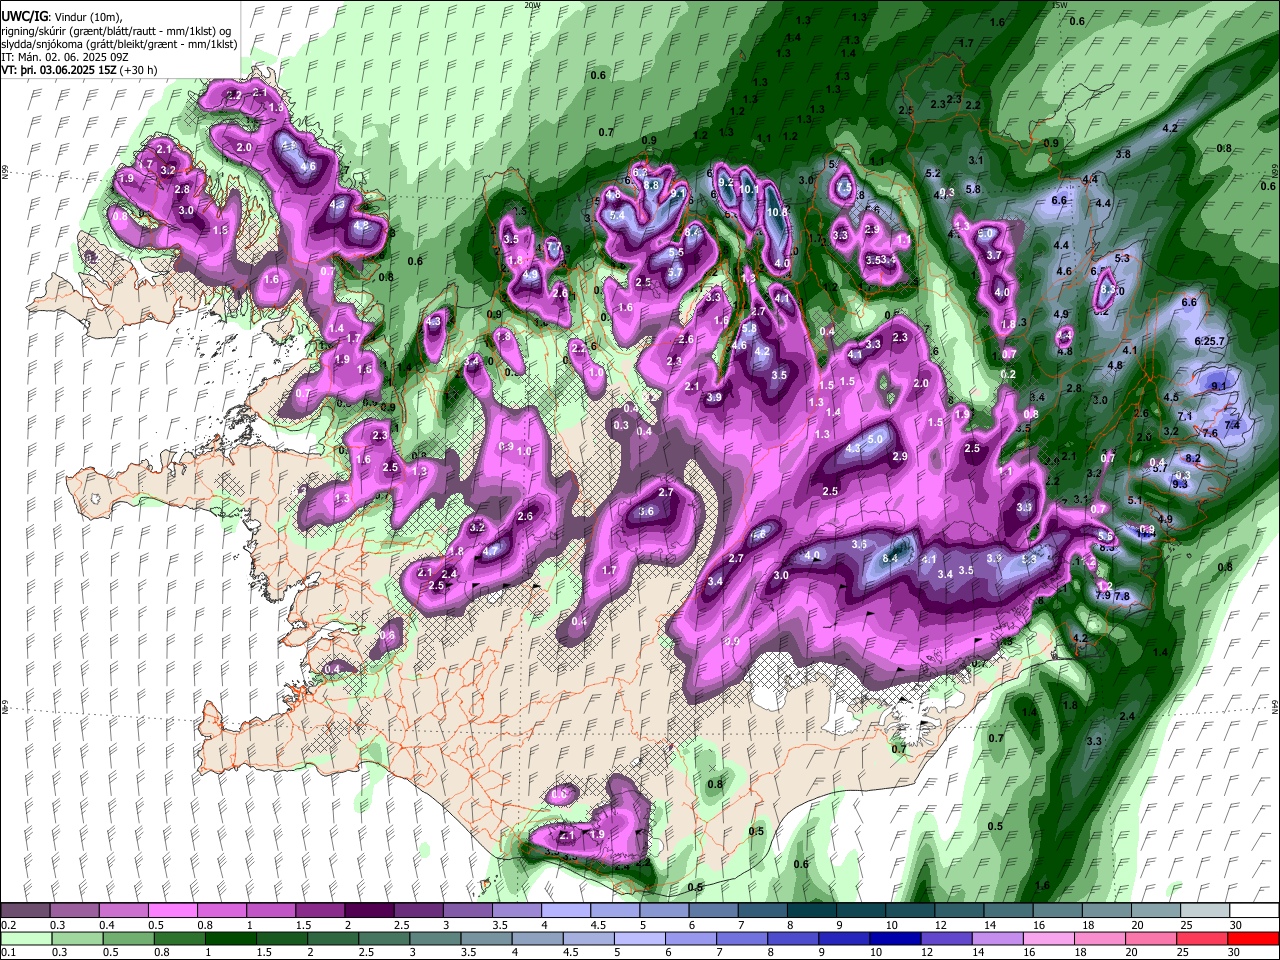Click the '20W' longitude label

pyautogui.click(x=533, y=5)
